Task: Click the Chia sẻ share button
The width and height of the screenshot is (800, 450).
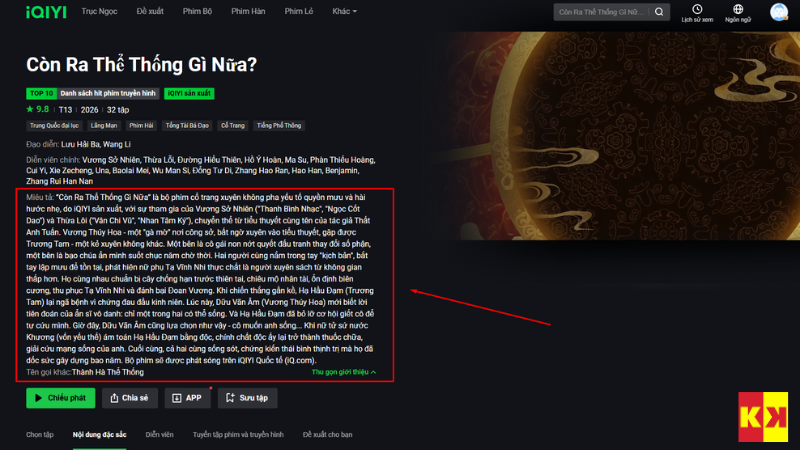Action: pyautogui.click(x=130, y=398)
